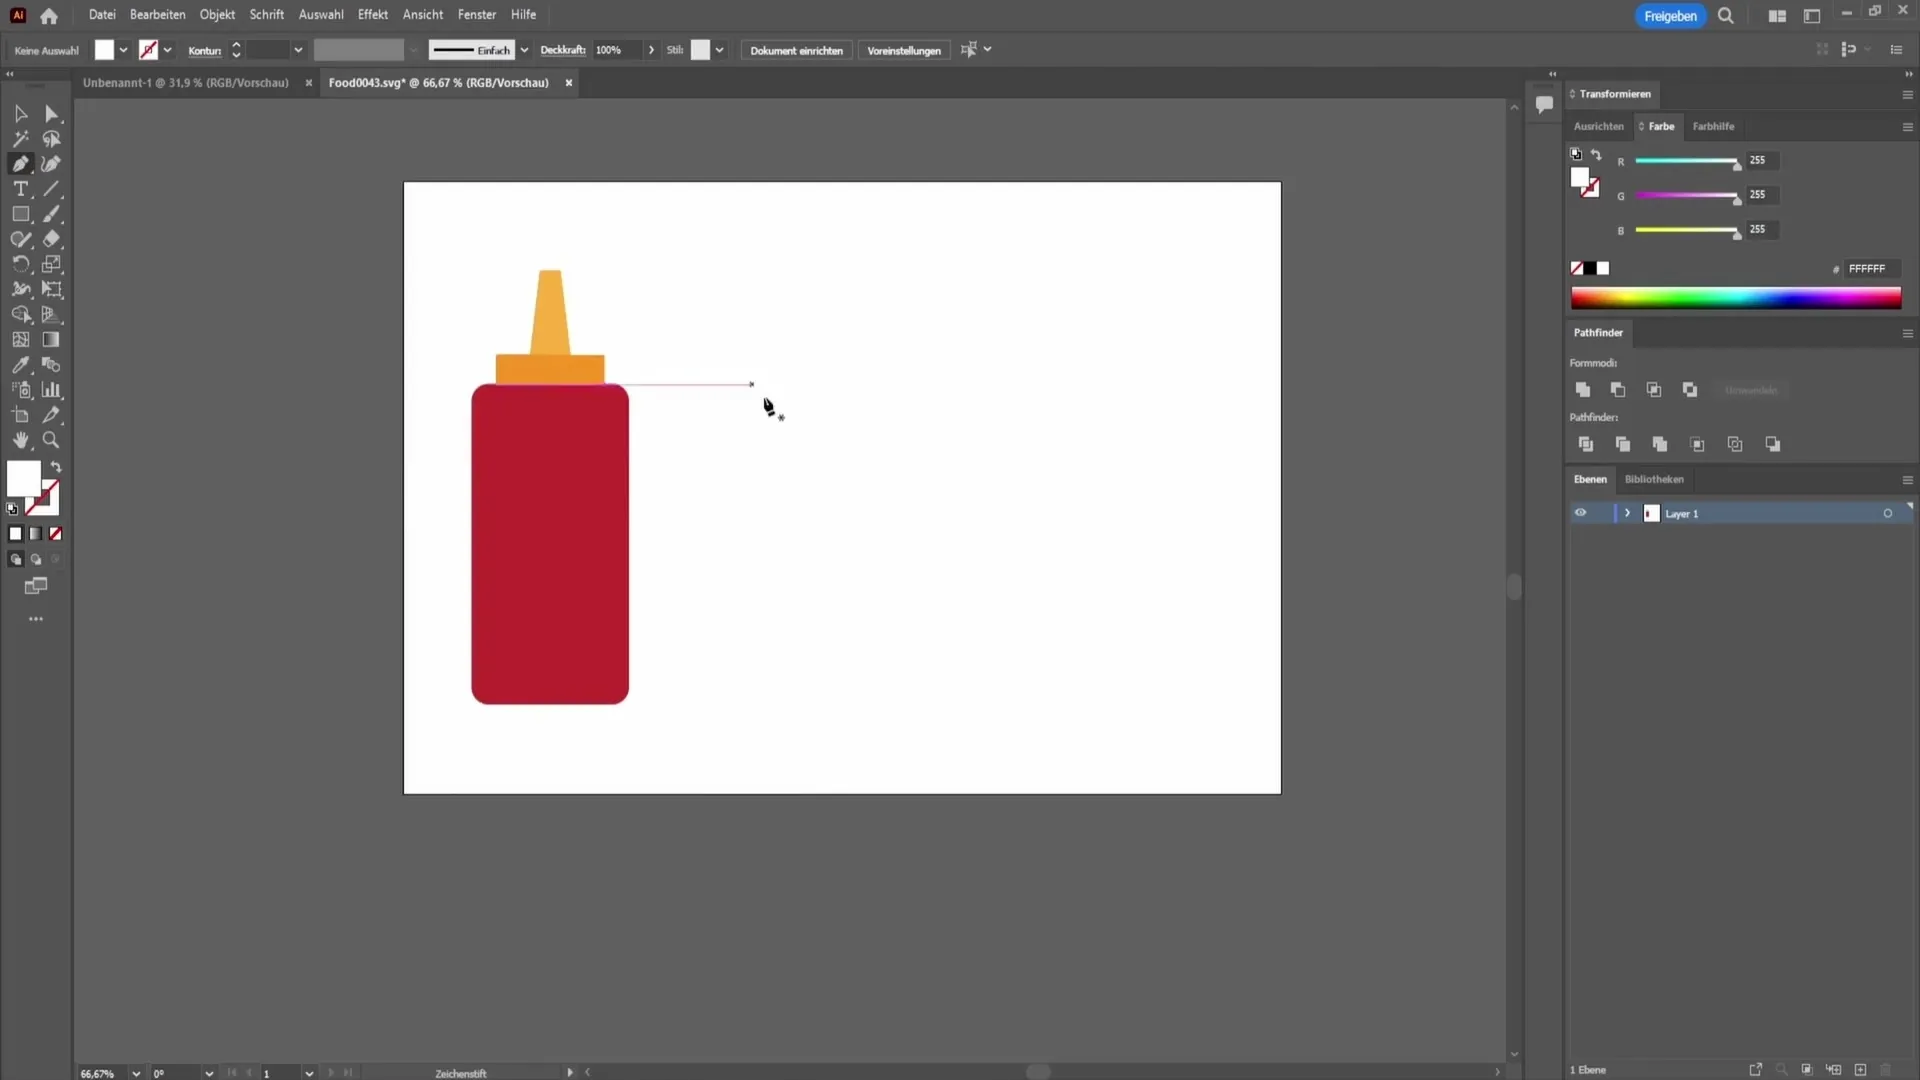
Task: Select the Hand tool
Action: (x=20, y=440)
